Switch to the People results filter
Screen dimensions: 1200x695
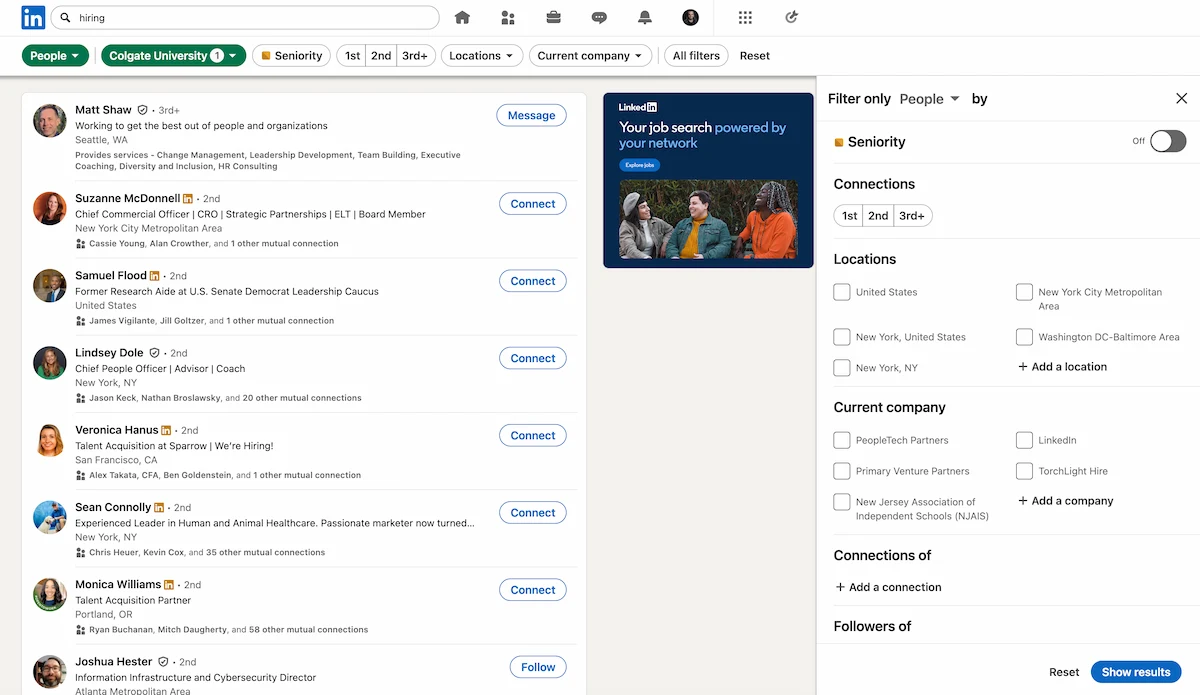click(55, 55)
